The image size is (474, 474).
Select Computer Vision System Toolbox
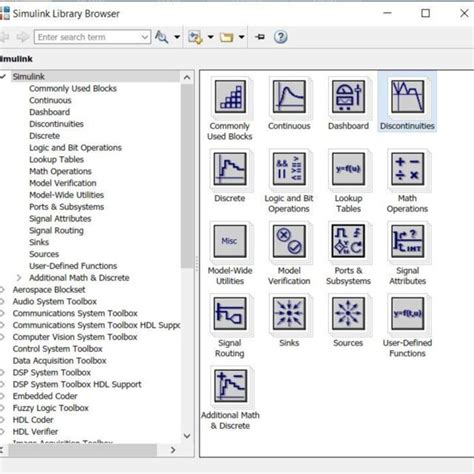[x=75, y=337]
